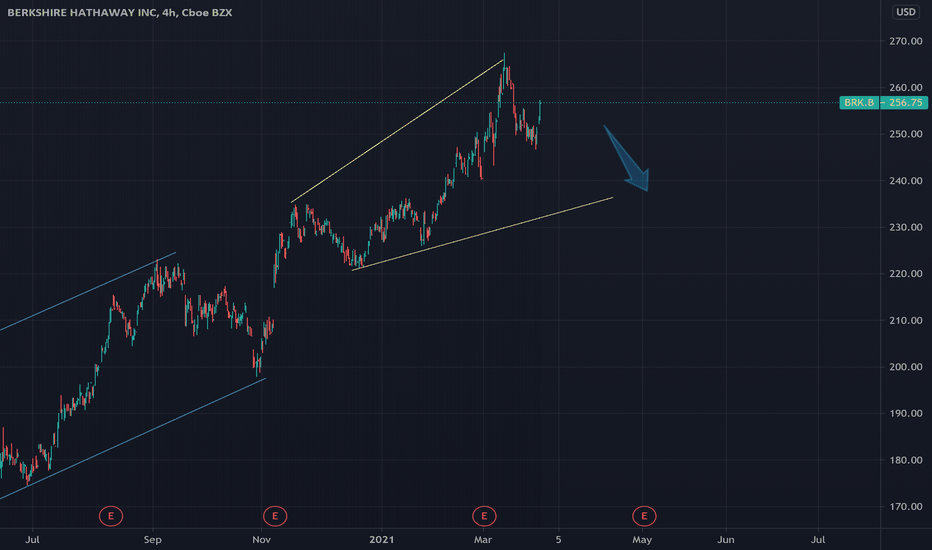This screenshot has height=550, width=932.
Task: Click the 5 date axis label
Action: (558, 540)
